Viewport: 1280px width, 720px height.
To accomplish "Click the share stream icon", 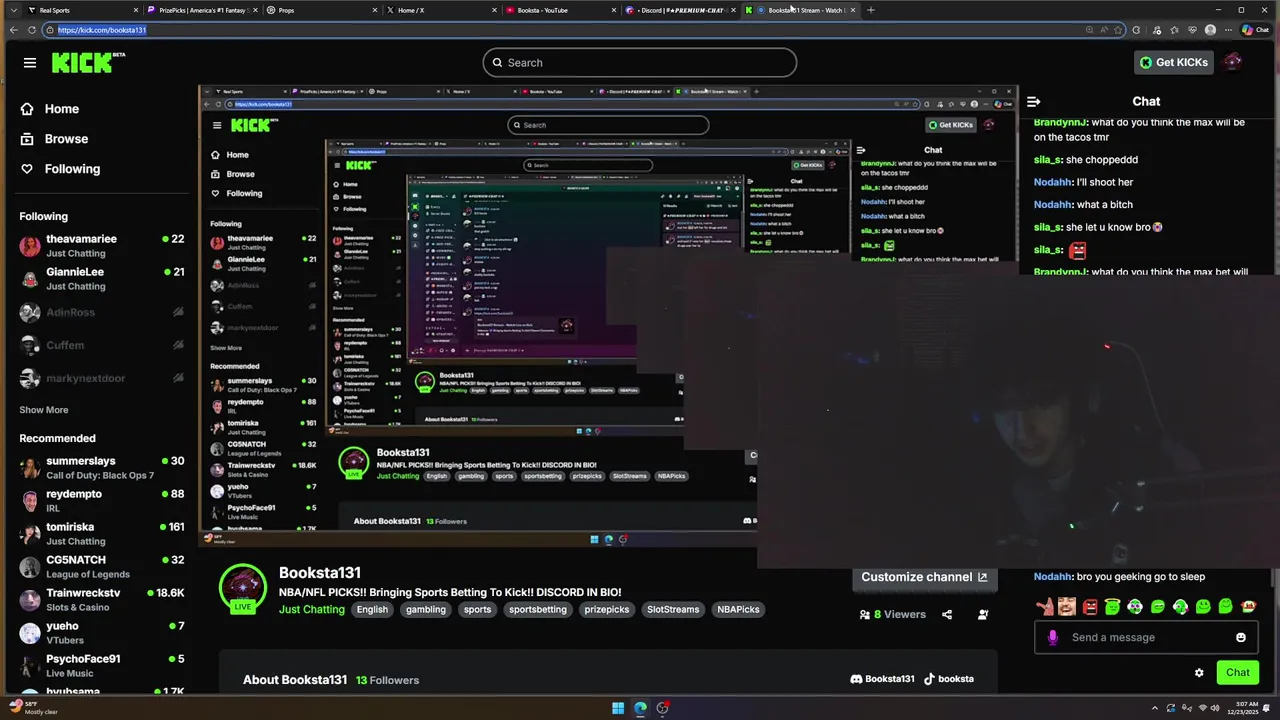I will (947, 614).
